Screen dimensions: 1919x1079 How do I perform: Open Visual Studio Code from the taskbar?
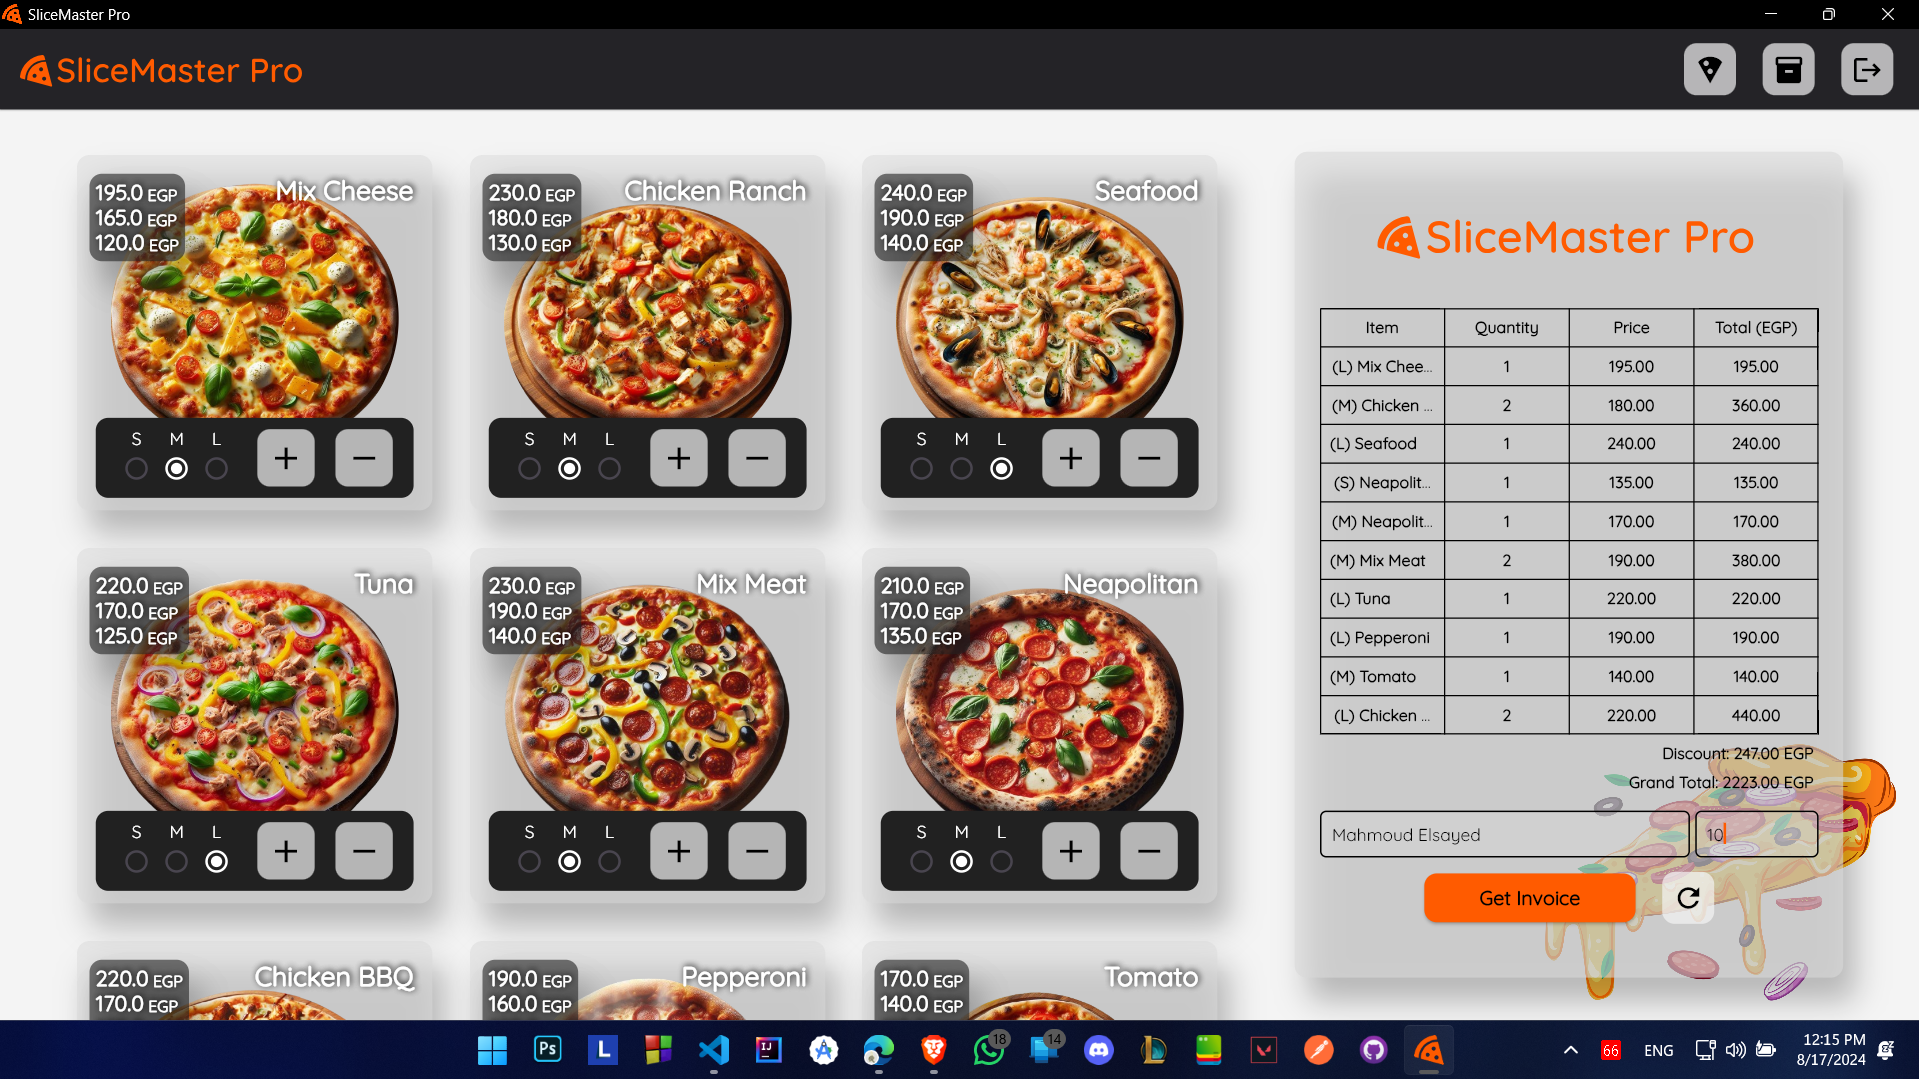714,1049
